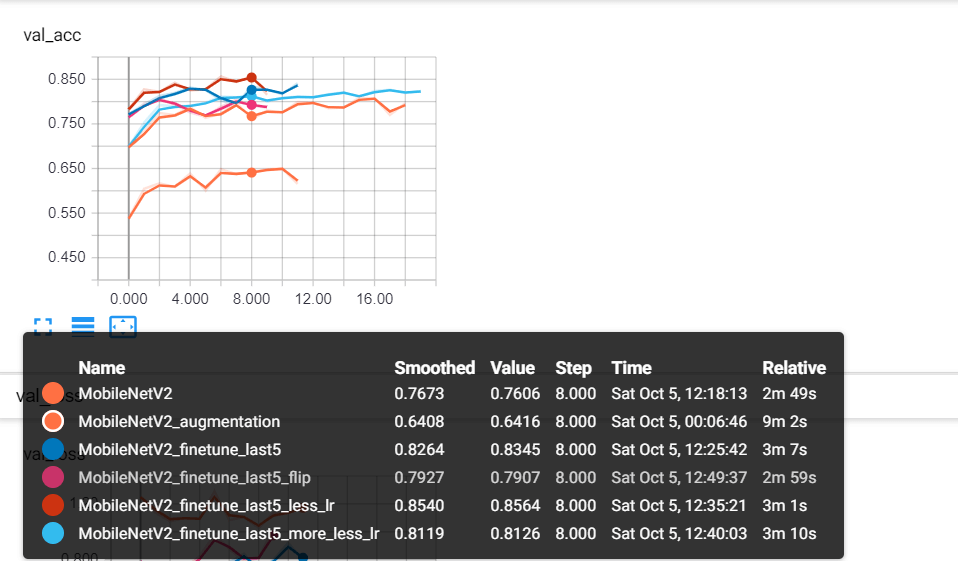Click the 16.00 x-axis tick label

click(374, 298)
